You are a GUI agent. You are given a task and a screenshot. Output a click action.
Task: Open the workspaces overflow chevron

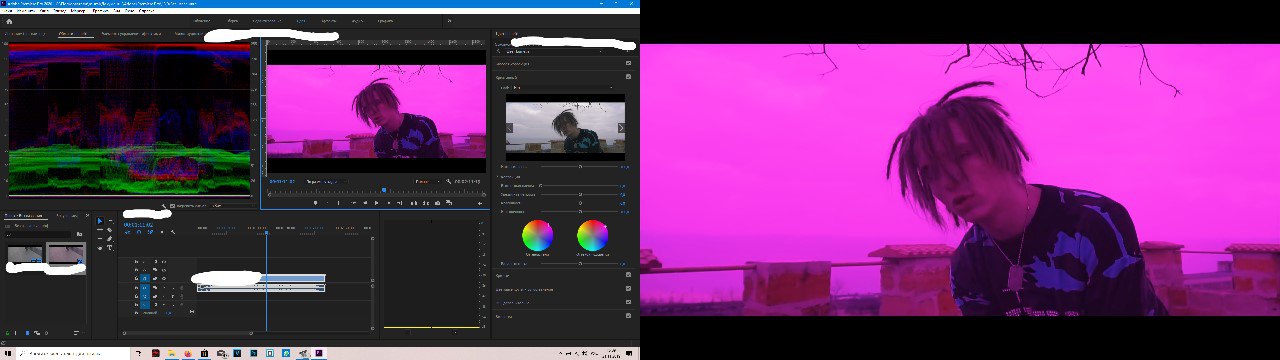449,20
